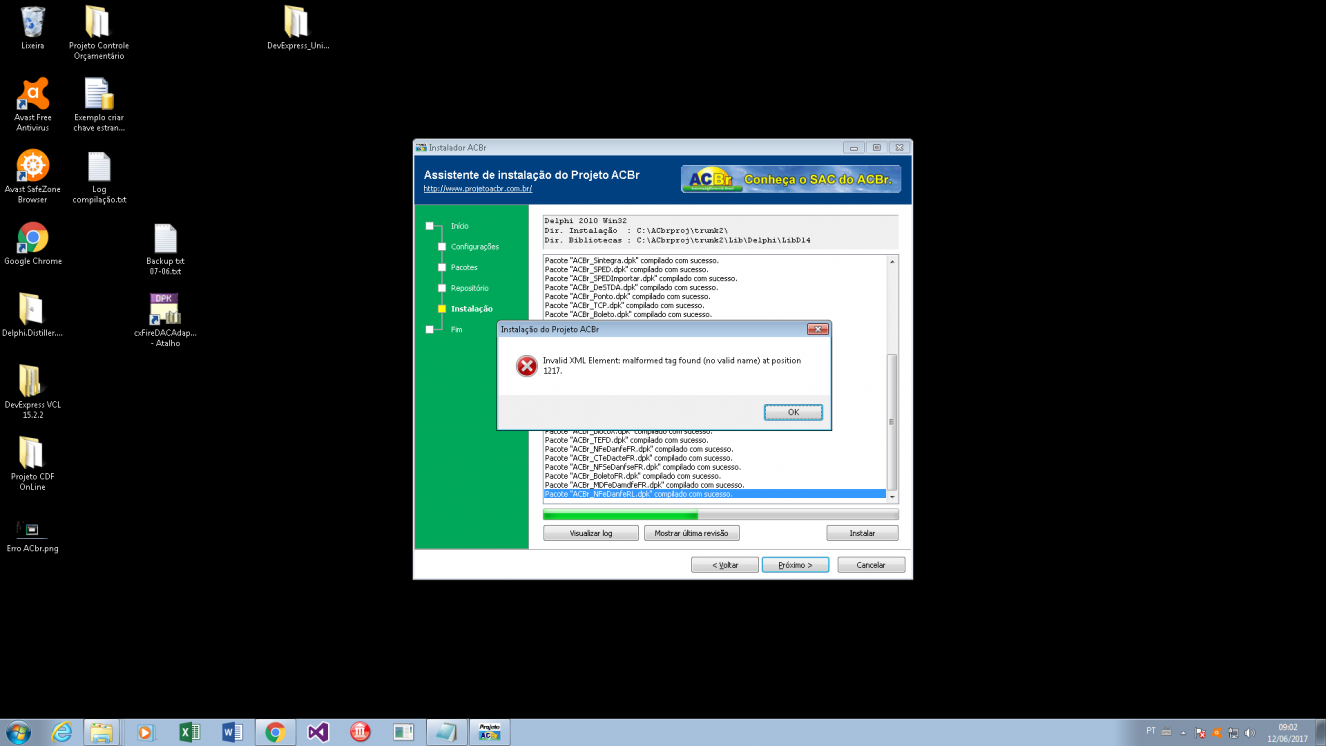Go back with the < Voltar button
The width and height of the screenshot is (1326, 746).
click(x=725, y=565)
